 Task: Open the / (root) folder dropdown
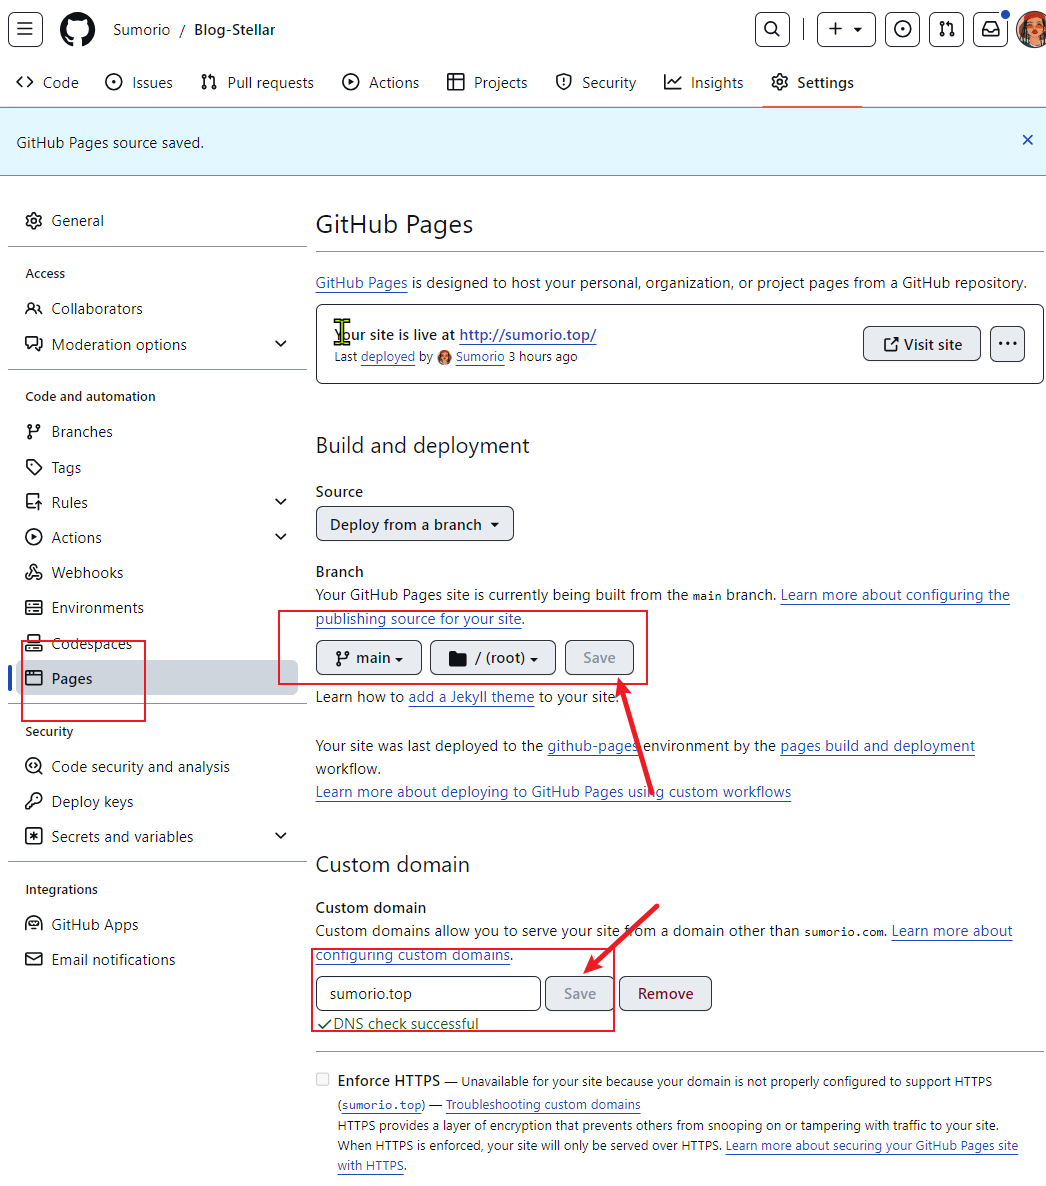point(492,658)
